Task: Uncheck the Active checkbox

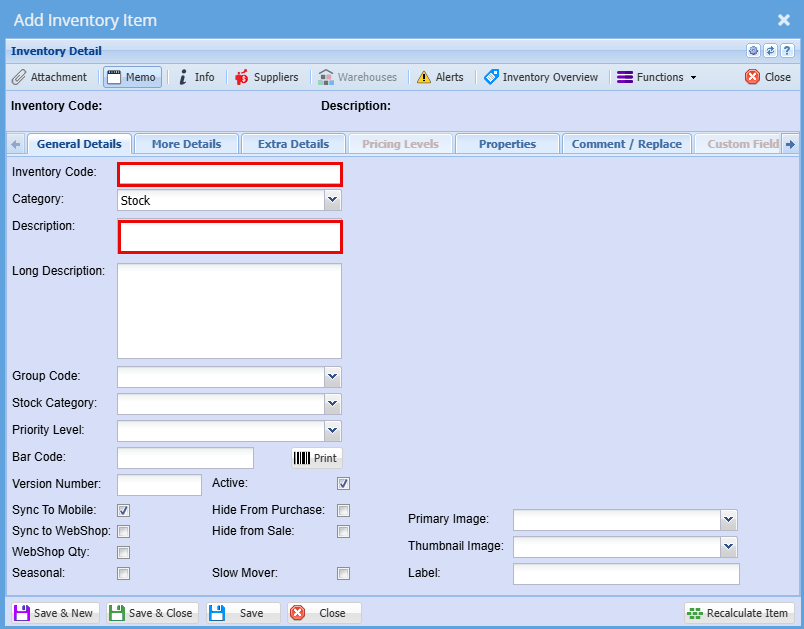Action: pos(343,484)
